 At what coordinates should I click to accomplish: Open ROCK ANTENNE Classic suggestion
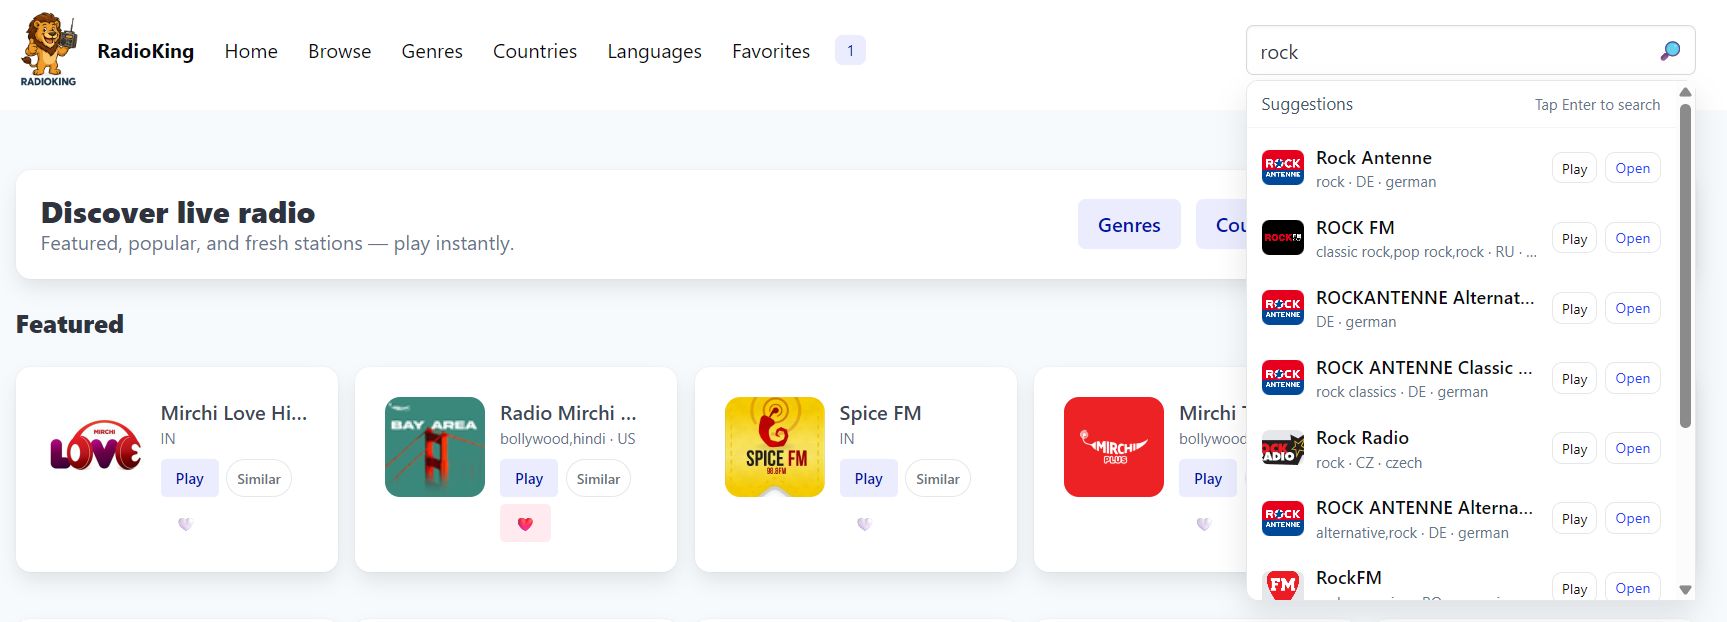point(1632,379)
